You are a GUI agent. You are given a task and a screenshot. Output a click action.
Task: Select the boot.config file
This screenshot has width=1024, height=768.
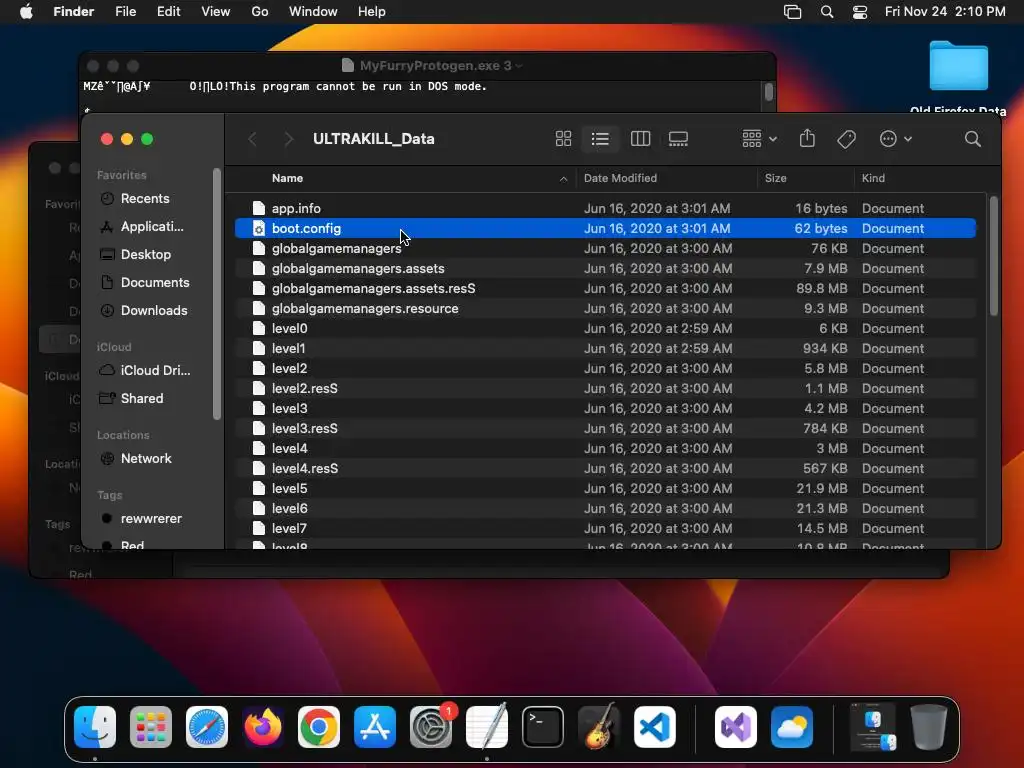pos(605,229)
